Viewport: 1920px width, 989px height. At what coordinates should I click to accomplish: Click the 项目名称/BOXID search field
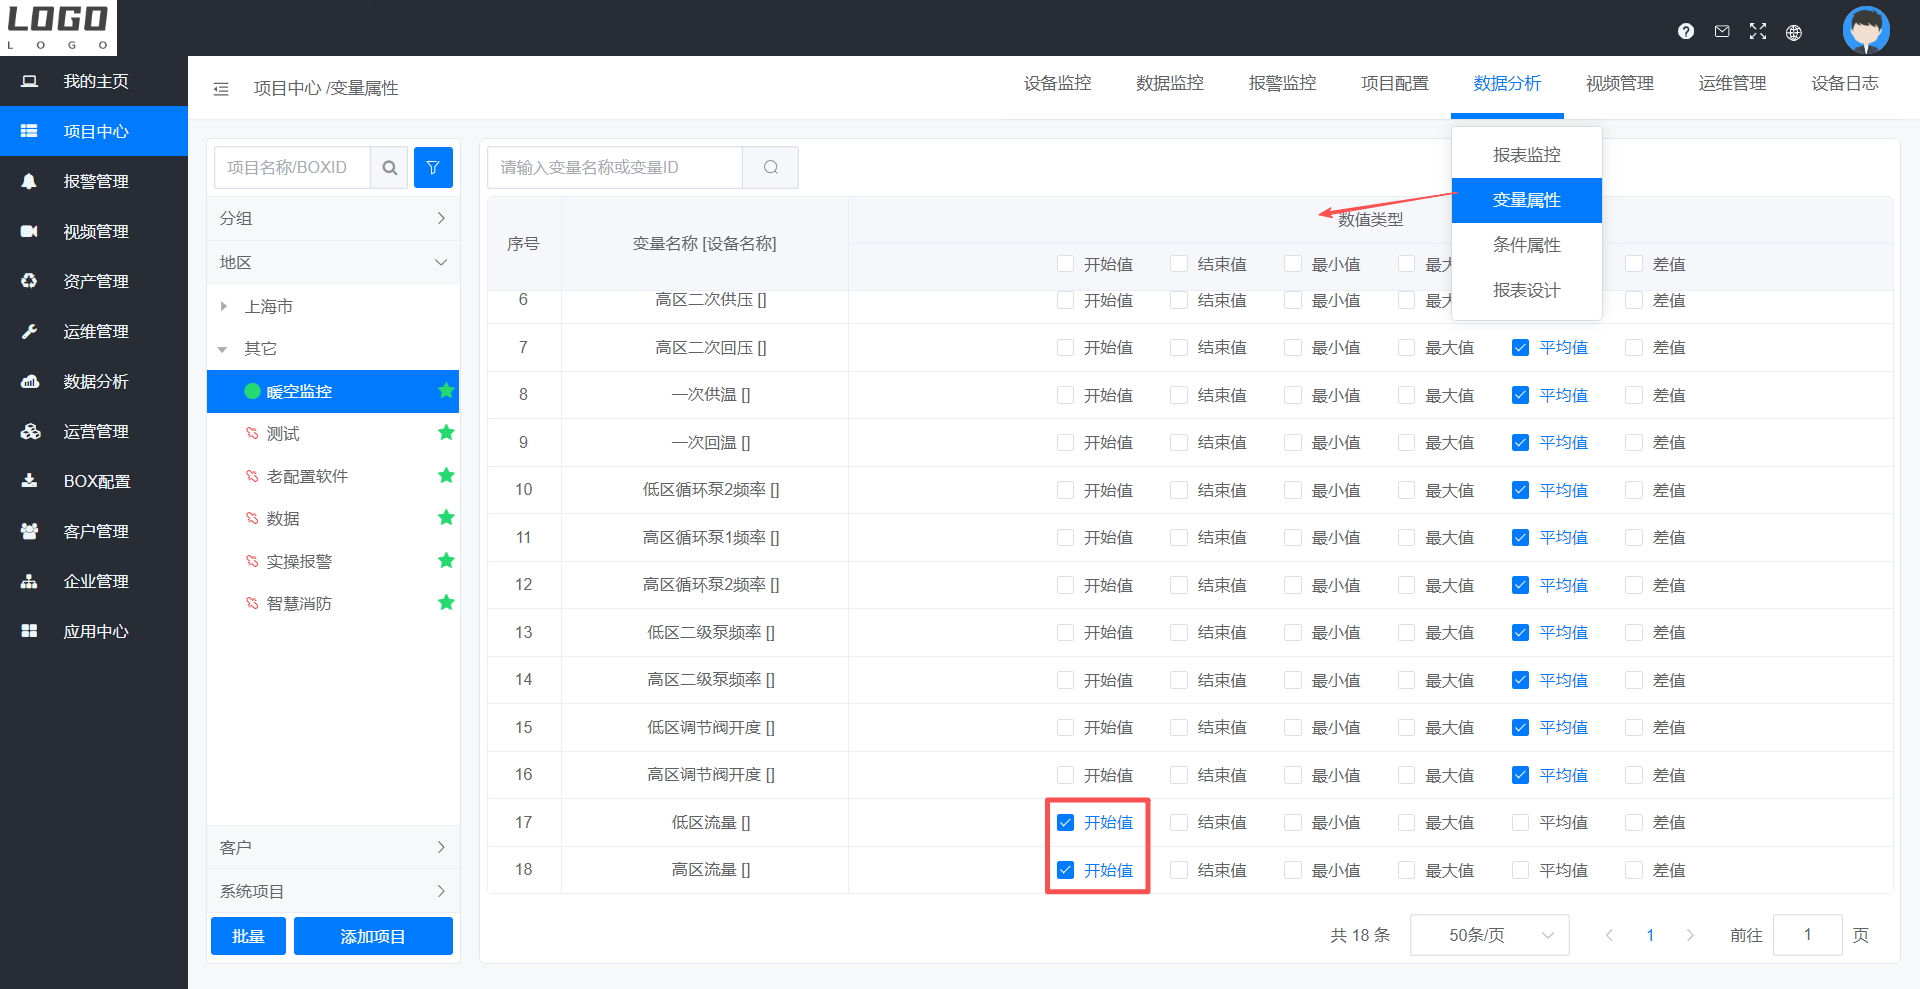click(292, 168)
